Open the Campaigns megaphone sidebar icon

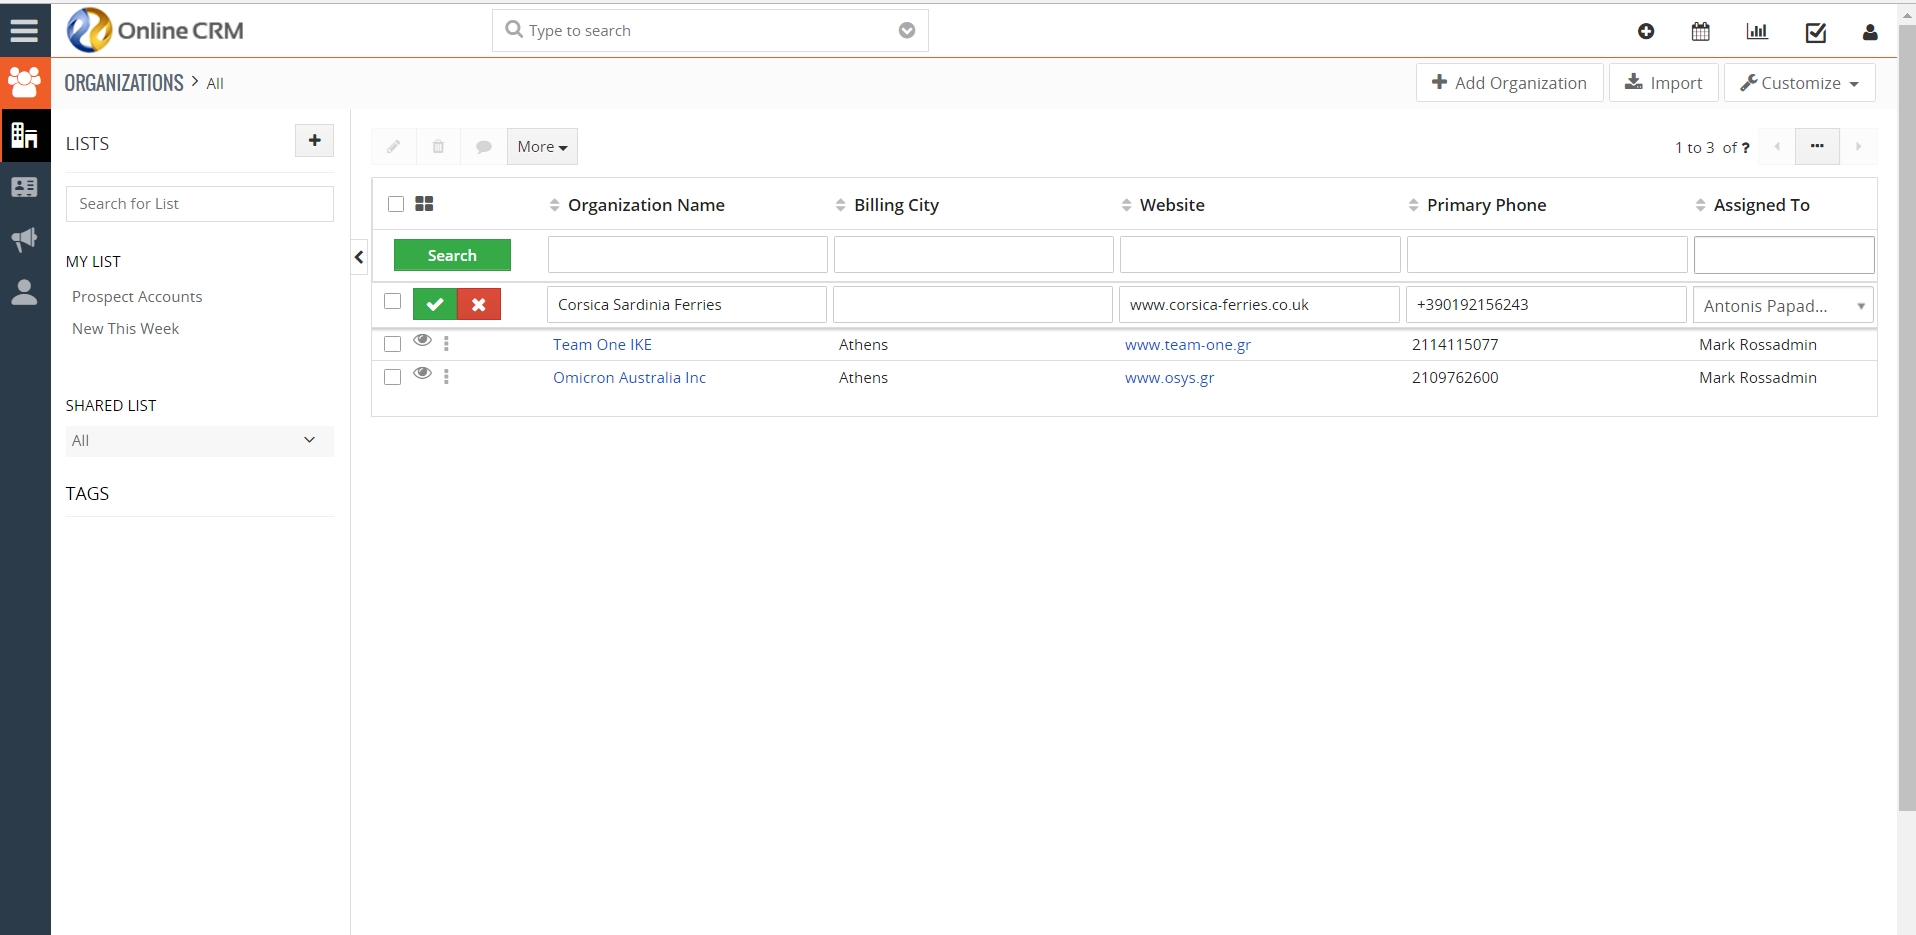coord(25,239)
